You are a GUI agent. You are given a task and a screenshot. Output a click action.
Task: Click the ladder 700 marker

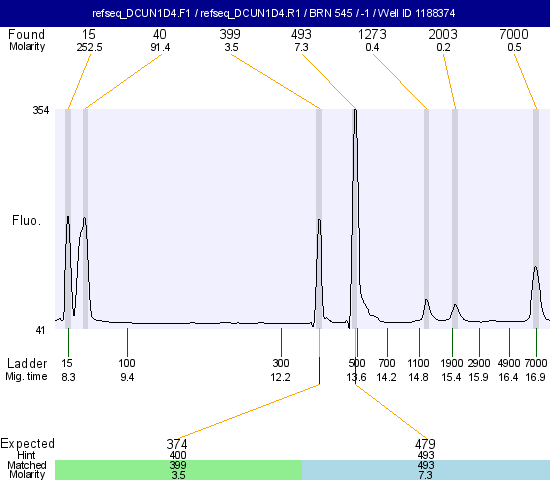(387, 363)
